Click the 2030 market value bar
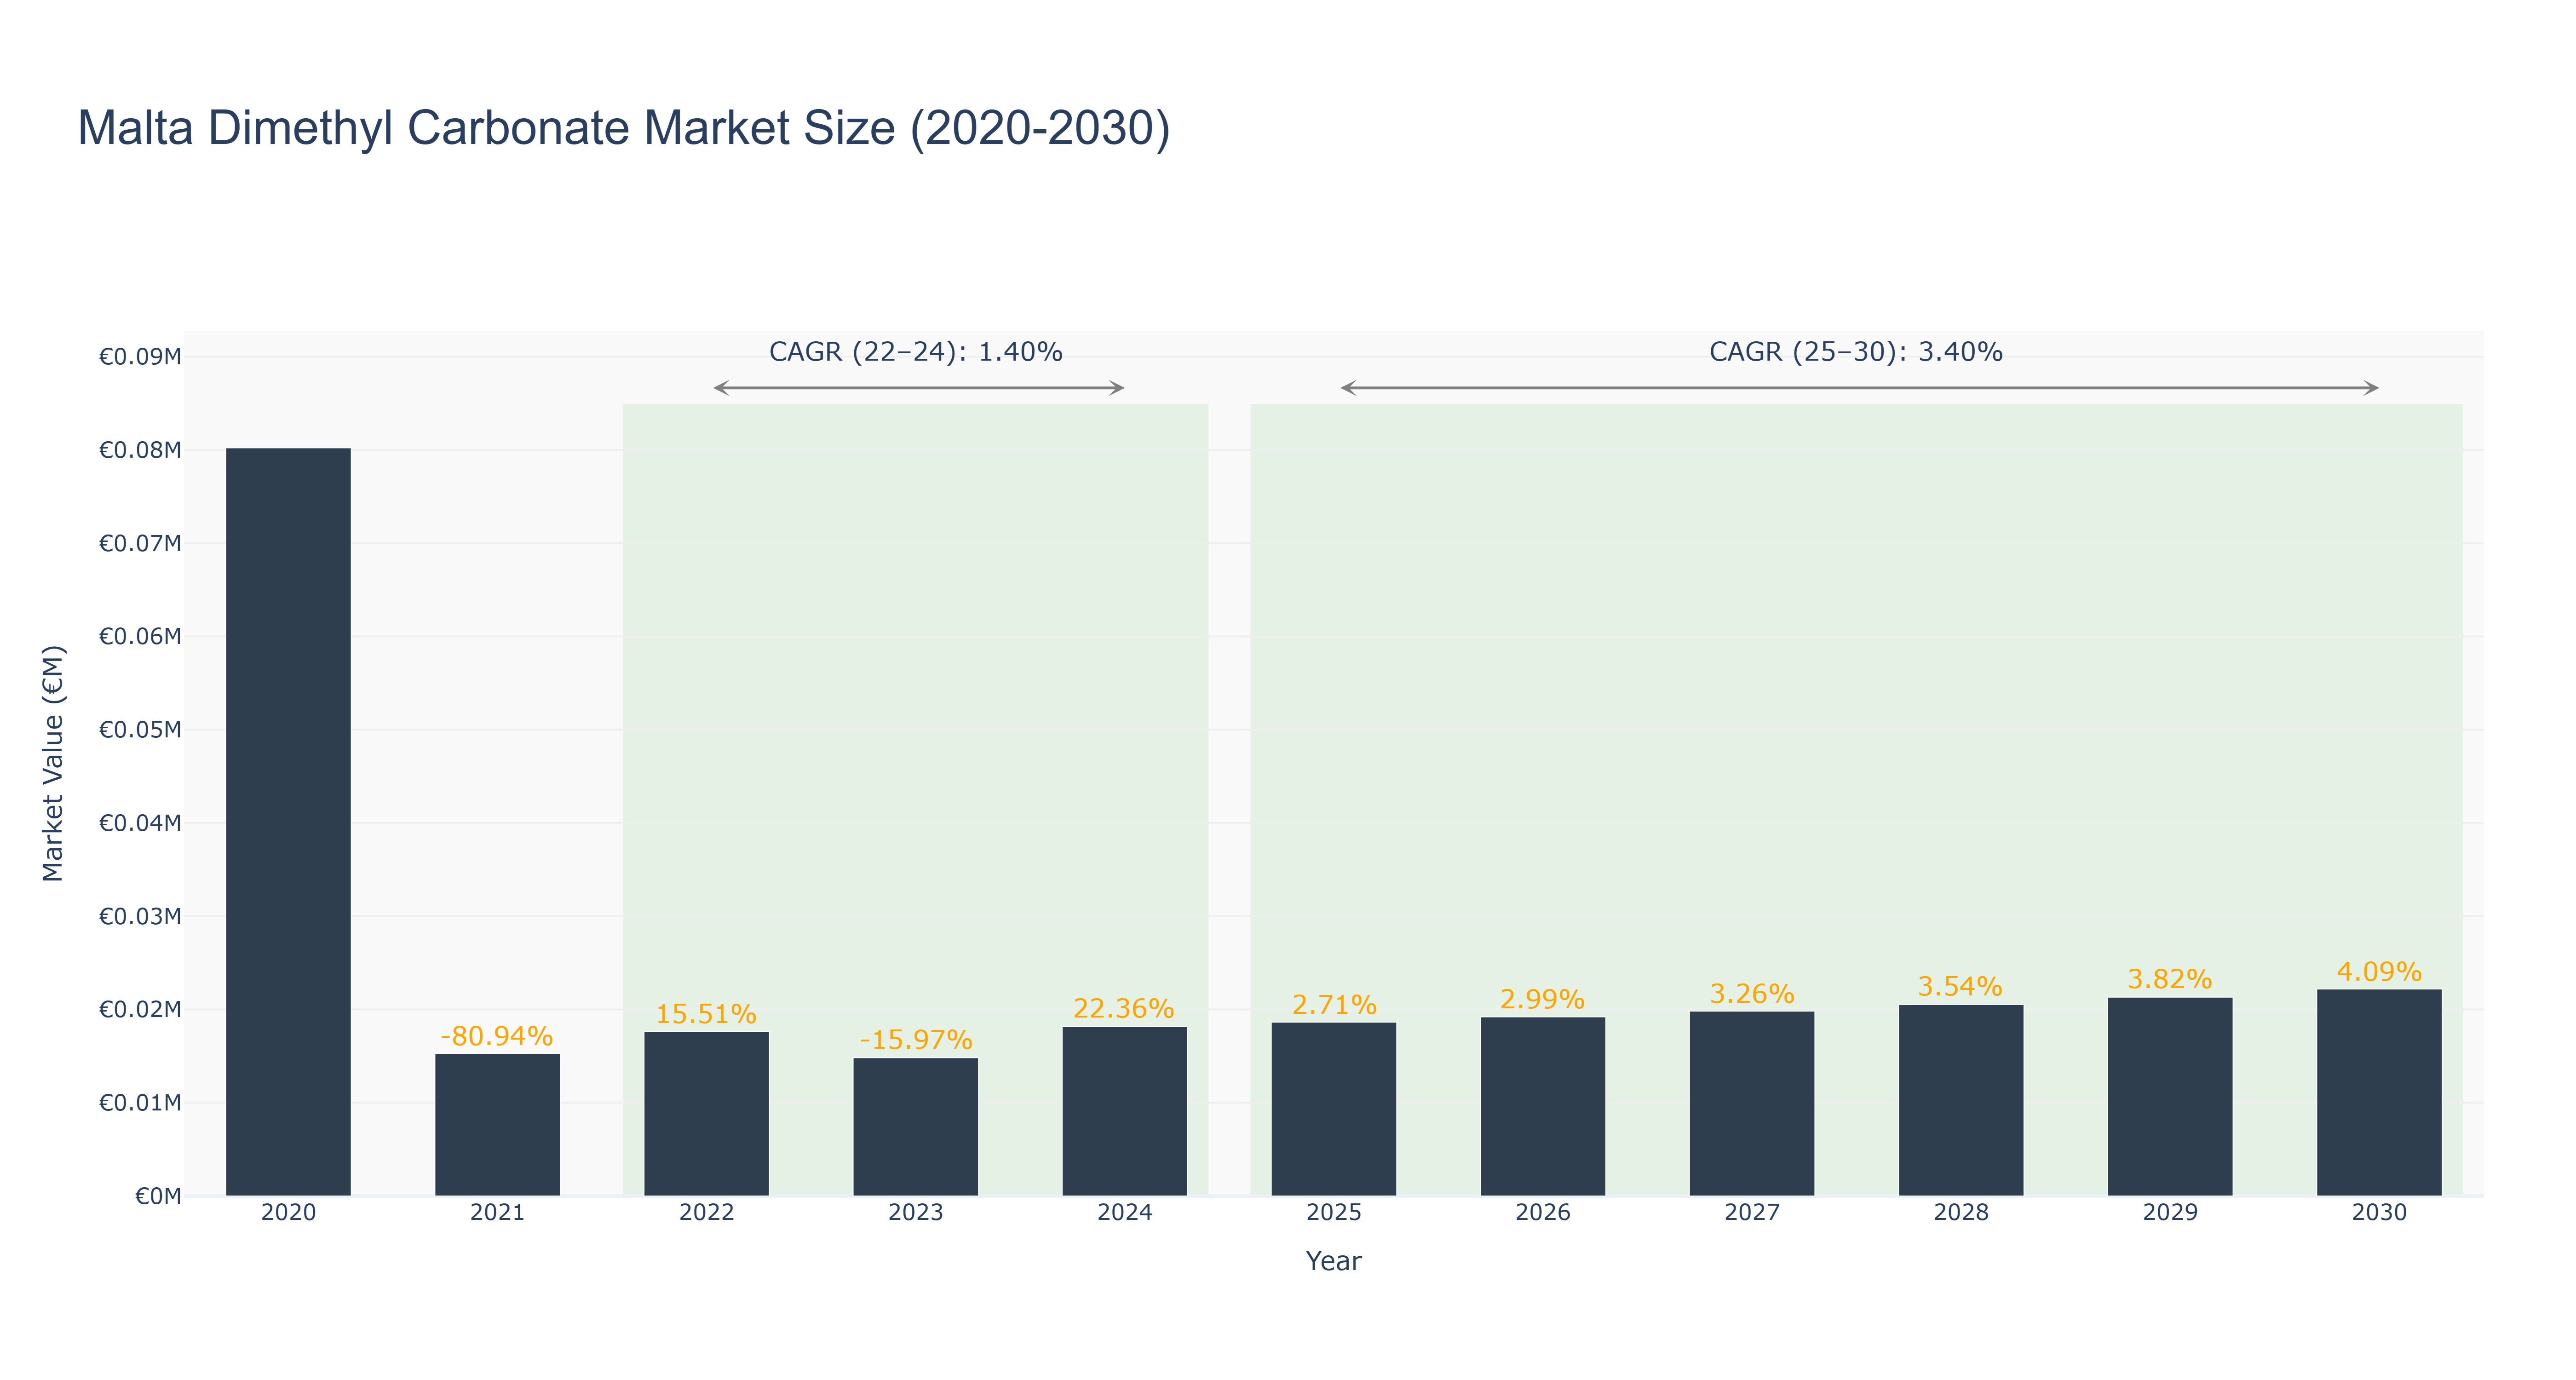The image size is (2576, 1380). click(2378, 1093)
